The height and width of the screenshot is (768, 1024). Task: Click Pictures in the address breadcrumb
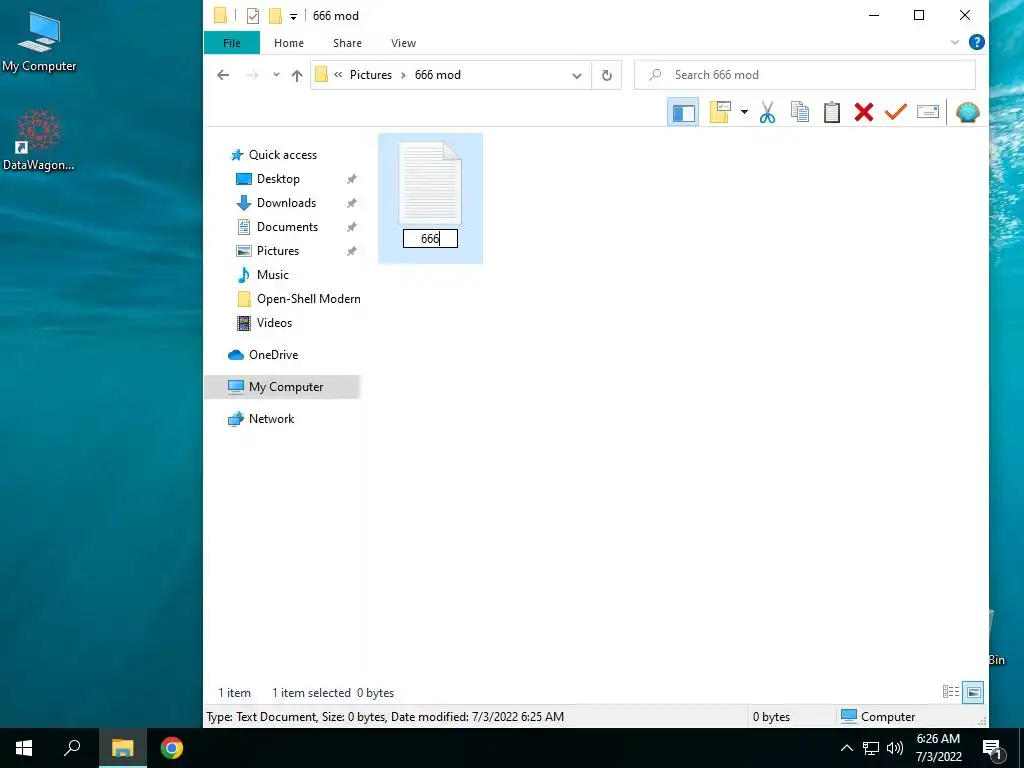(x=370, y=75)
